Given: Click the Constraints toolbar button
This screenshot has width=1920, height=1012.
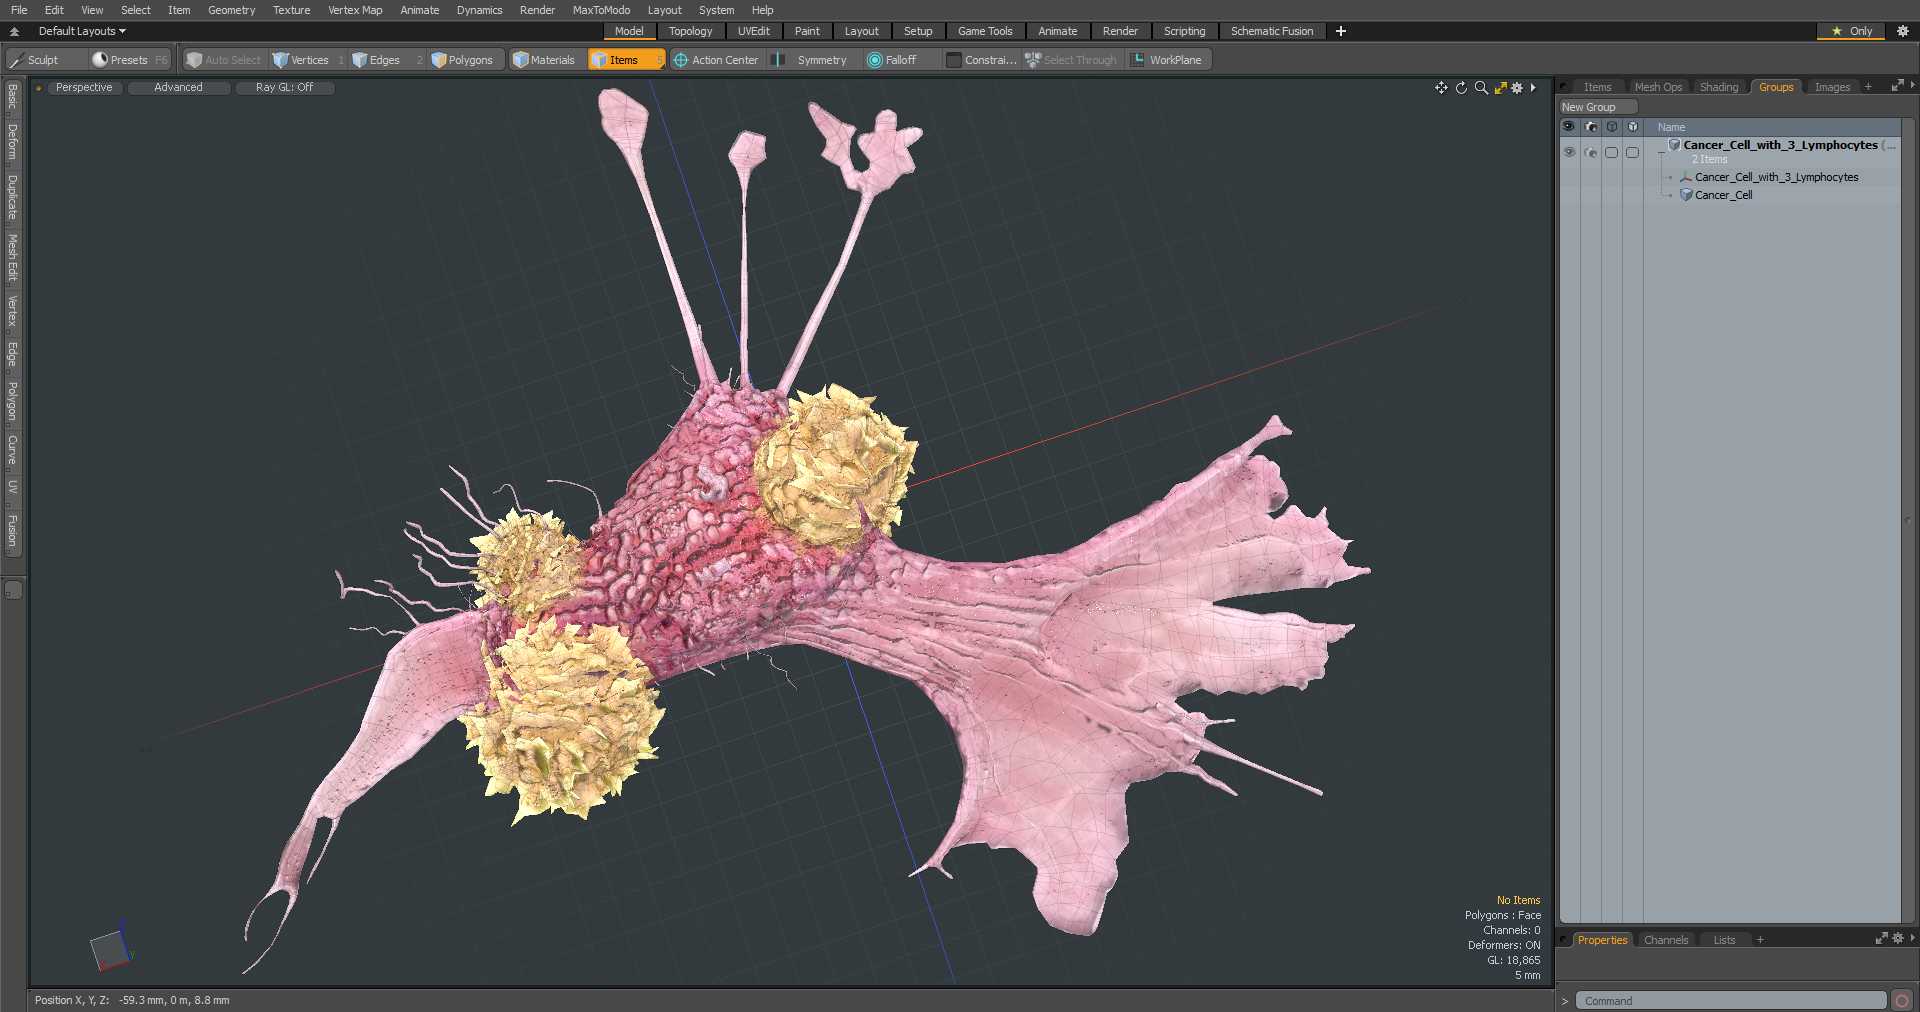Looking at the screenshot, I should point(982,60).
